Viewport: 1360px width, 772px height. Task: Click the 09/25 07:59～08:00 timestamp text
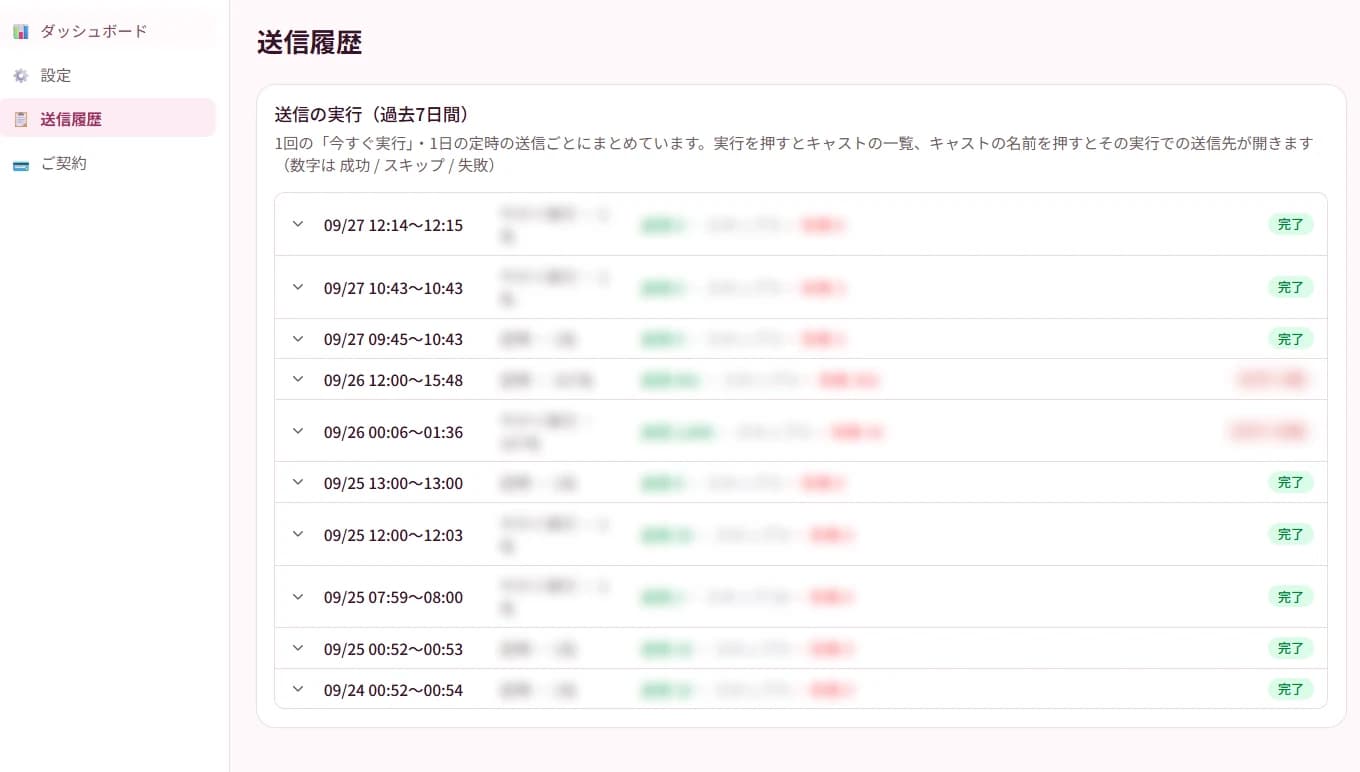pyautogui.click(x=393, y=597)
